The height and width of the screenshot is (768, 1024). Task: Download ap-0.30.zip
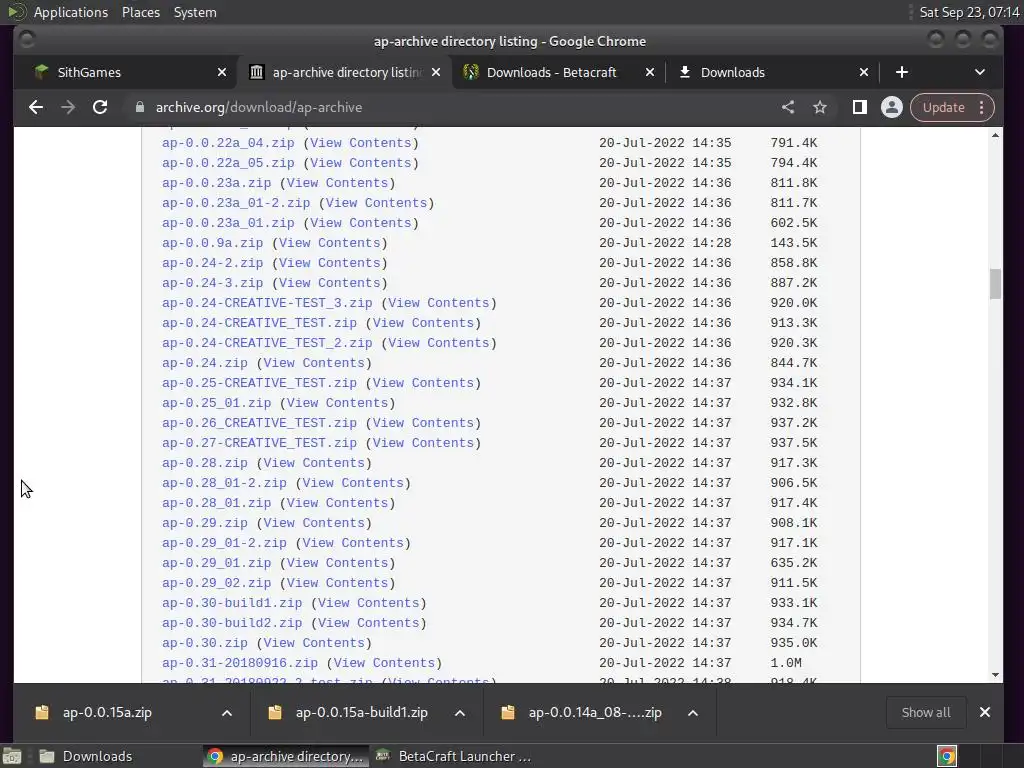(204, 643)
